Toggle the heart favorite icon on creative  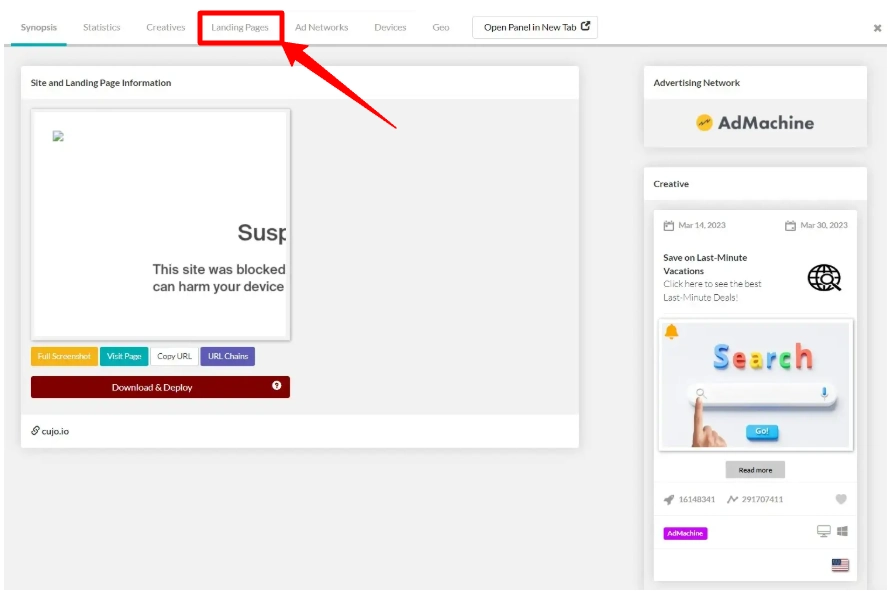tap(841, 499)
